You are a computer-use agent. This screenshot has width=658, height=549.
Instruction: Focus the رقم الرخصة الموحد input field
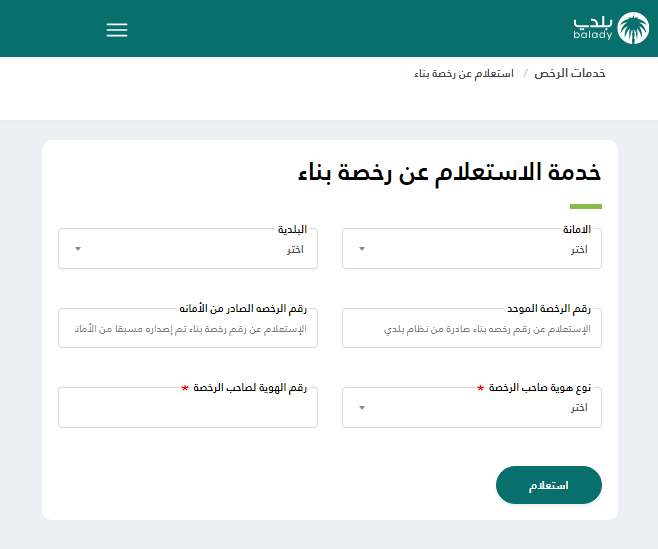[x=472, y=328]
